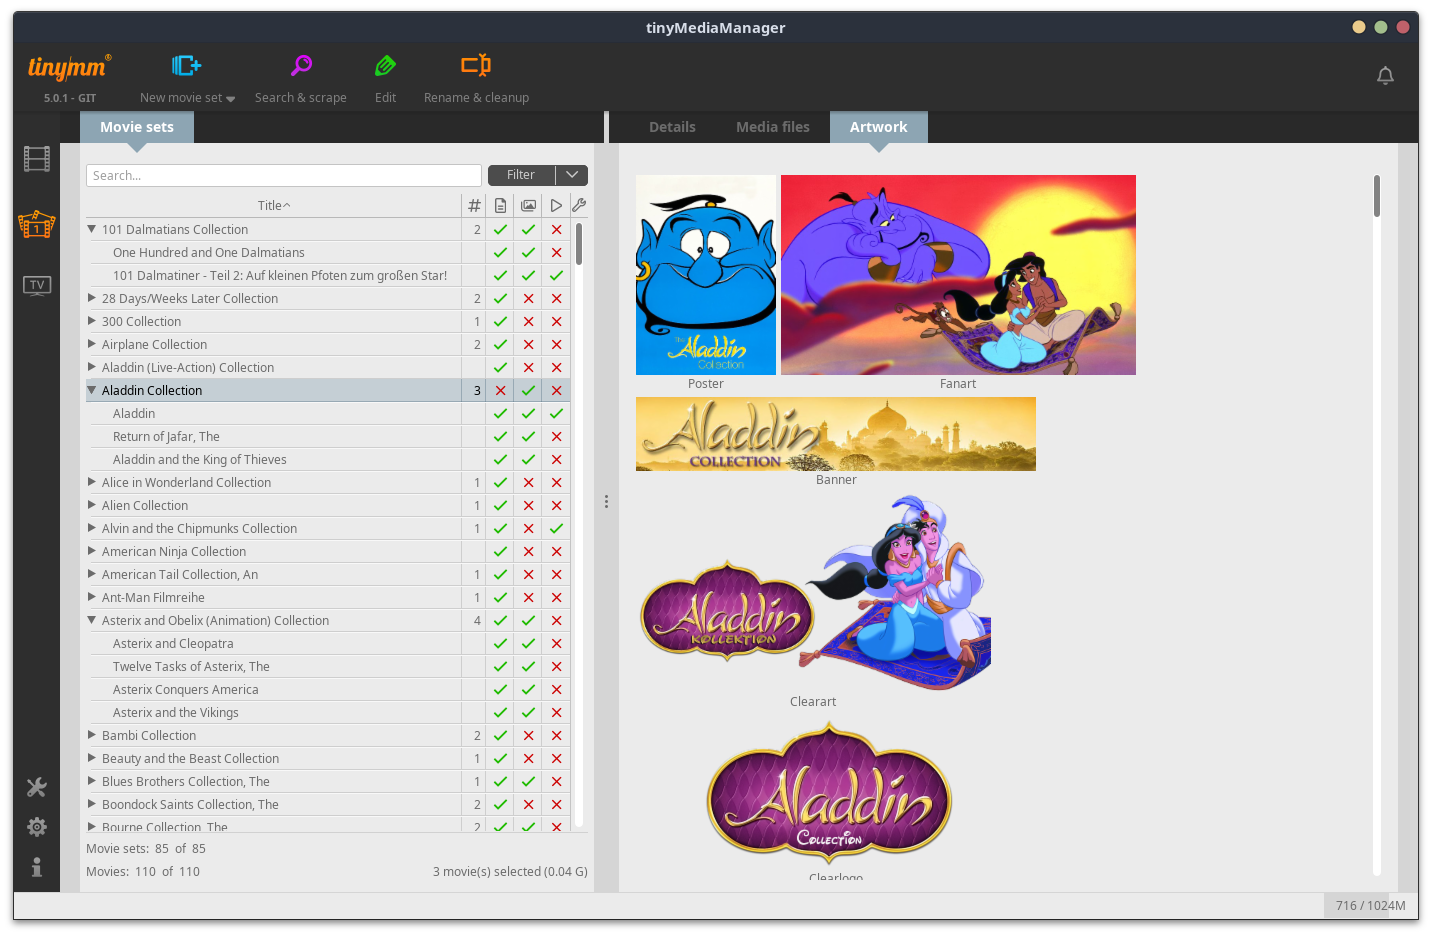
Task: Open the notifications bell
Action: 1385,76
